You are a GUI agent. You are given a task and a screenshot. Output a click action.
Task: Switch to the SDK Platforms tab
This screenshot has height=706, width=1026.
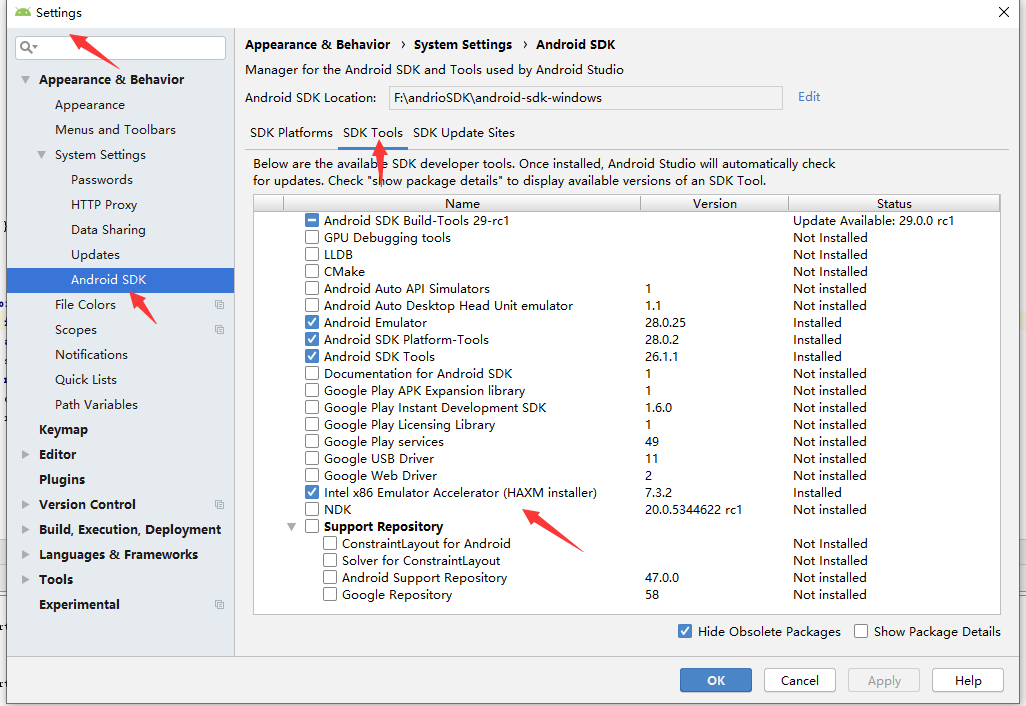tap(291, 133)
